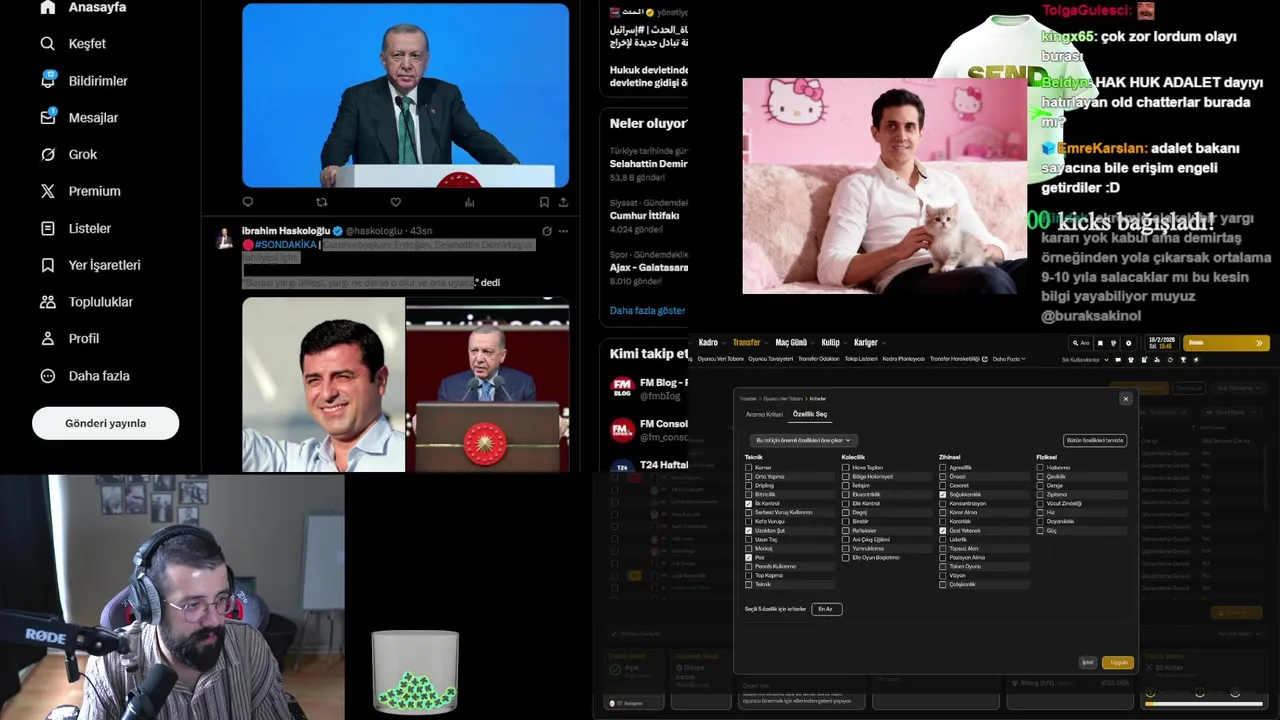Close the Özellik Seç dialog with X
This screenshot has height=720, width=1280.
pos(1125,399)
